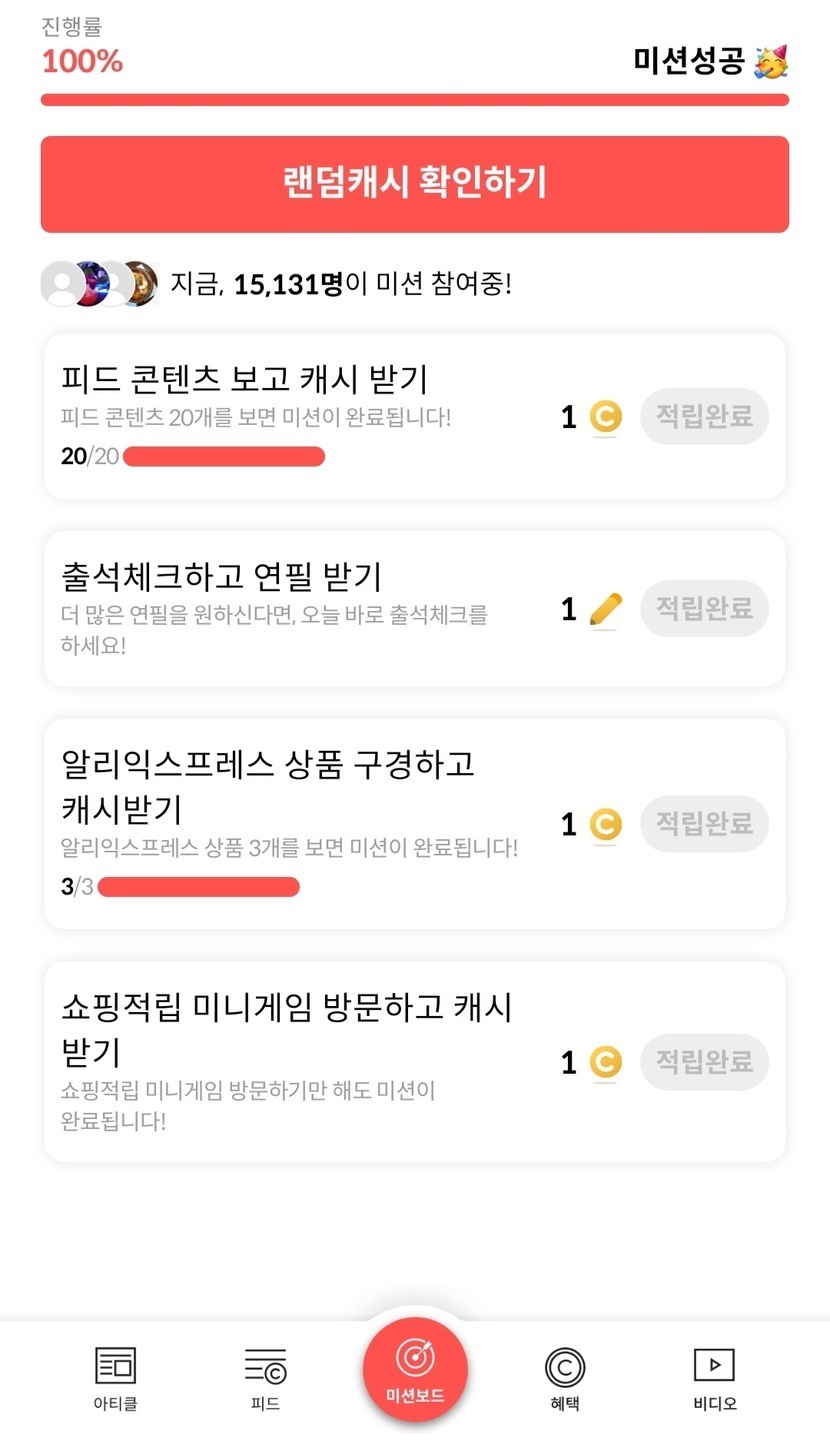The height and width of the screenshot is (1448, 830).
Task: Click the overall 진행률 progress bar
Action: click(x=415, y=100)
